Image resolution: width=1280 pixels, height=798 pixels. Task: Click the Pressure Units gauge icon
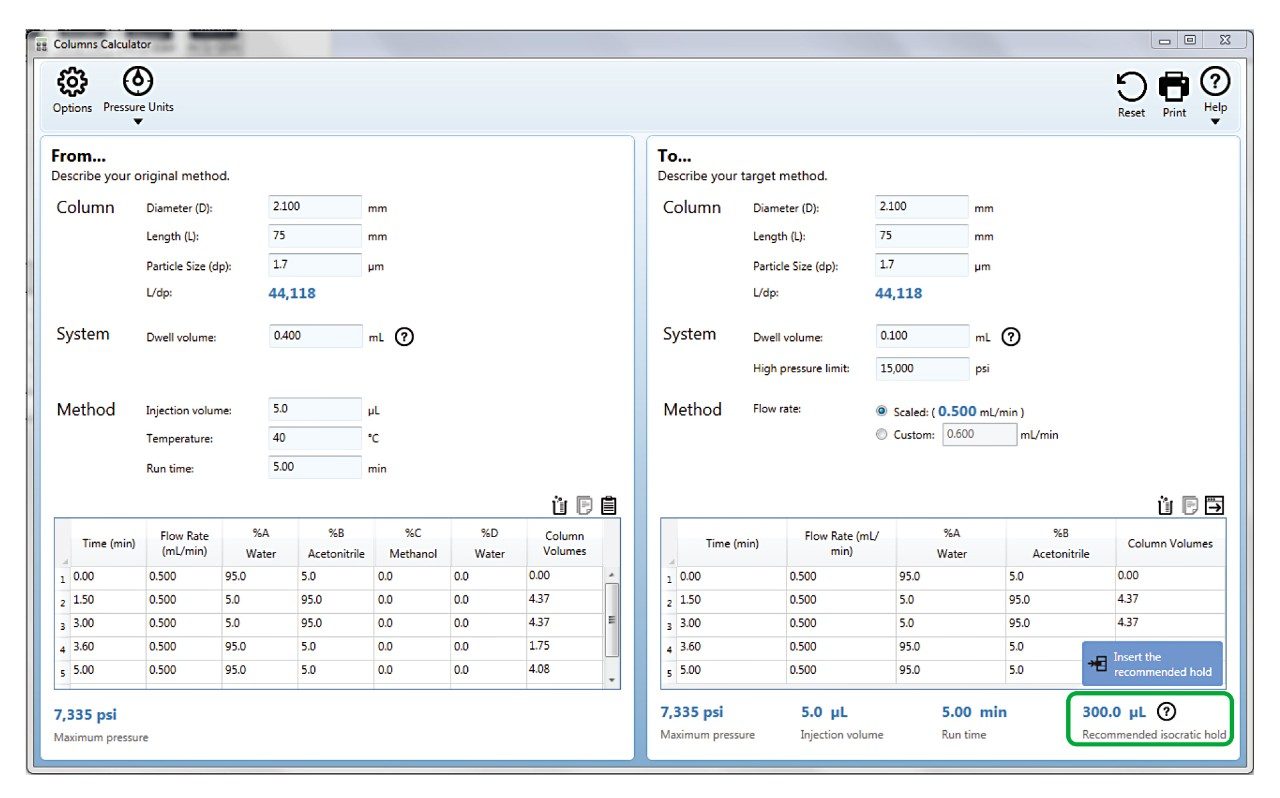(138, 81)
